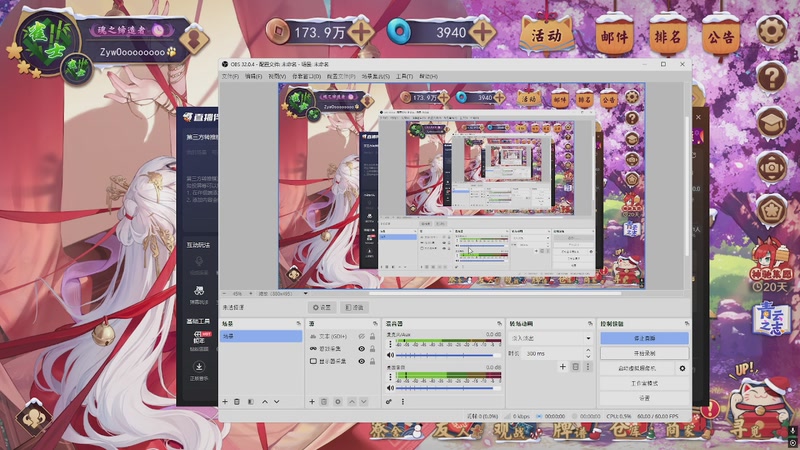
Task: Open preview scale dropdown arrow
Action: click(x=306, y=294)
